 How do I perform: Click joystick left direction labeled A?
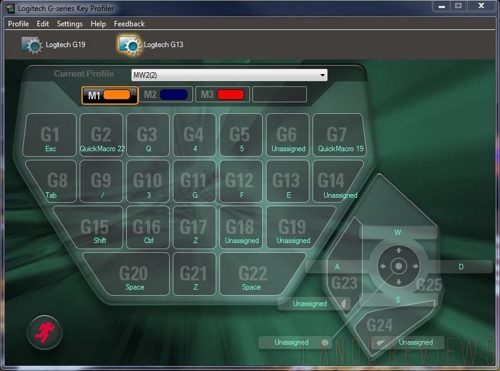(337, 267)
